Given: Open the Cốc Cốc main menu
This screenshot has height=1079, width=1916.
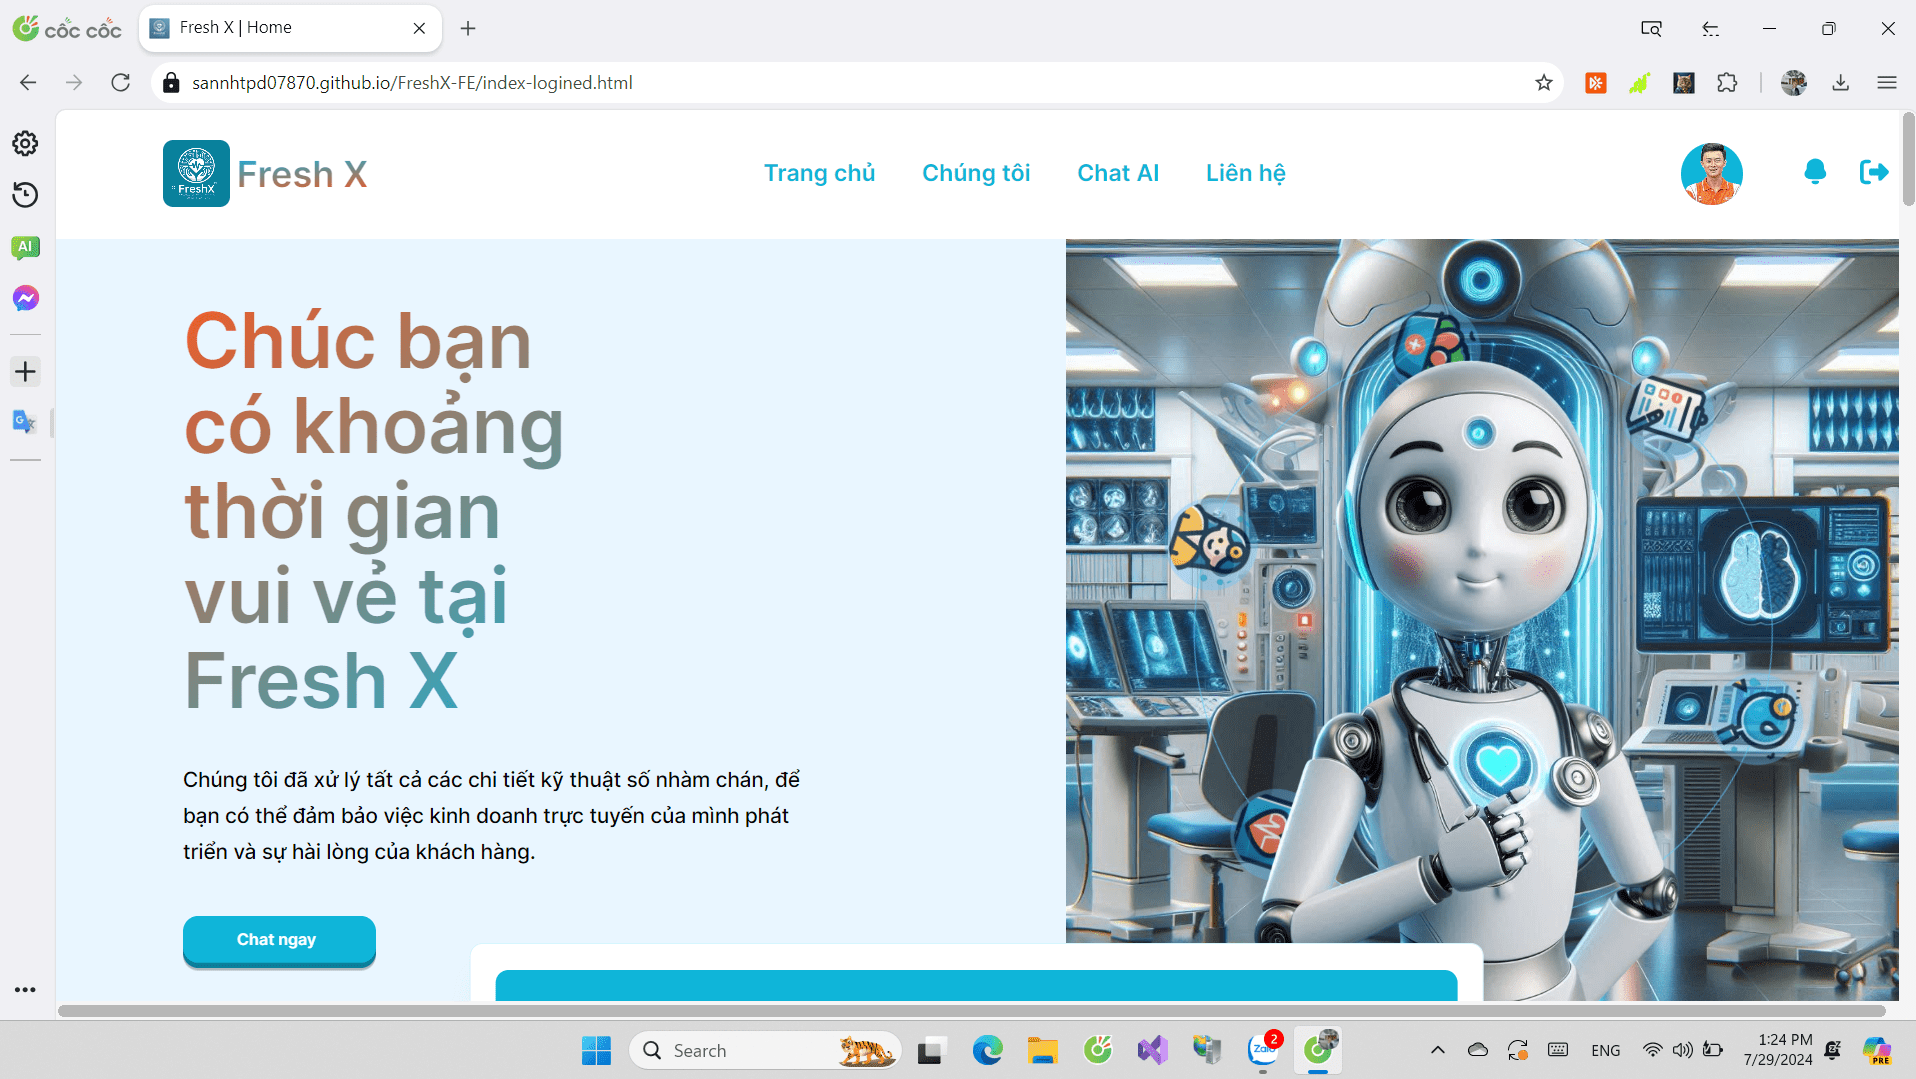Looking at the screenshot, I should click(1887, 83).
